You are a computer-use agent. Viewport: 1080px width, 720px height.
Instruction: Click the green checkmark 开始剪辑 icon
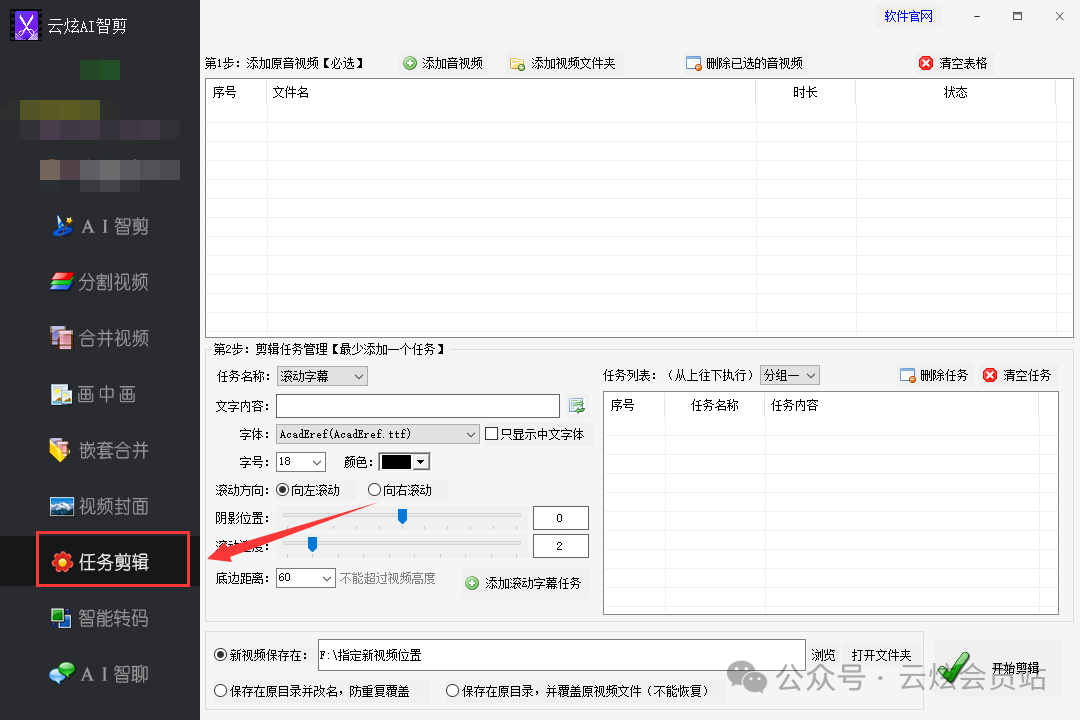point(954,668)
